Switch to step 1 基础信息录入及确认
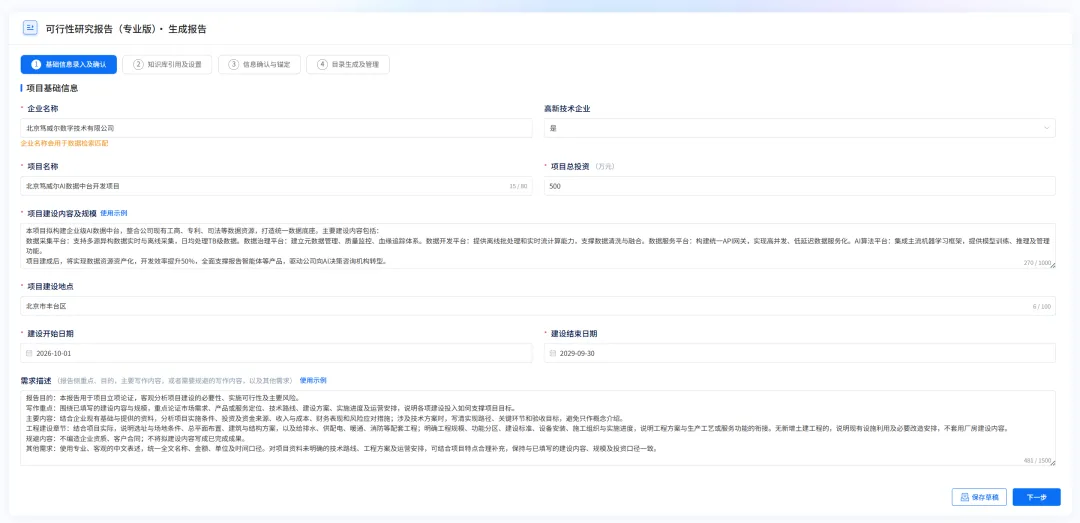Screen dimensions: 1080x523 point(69,64)
